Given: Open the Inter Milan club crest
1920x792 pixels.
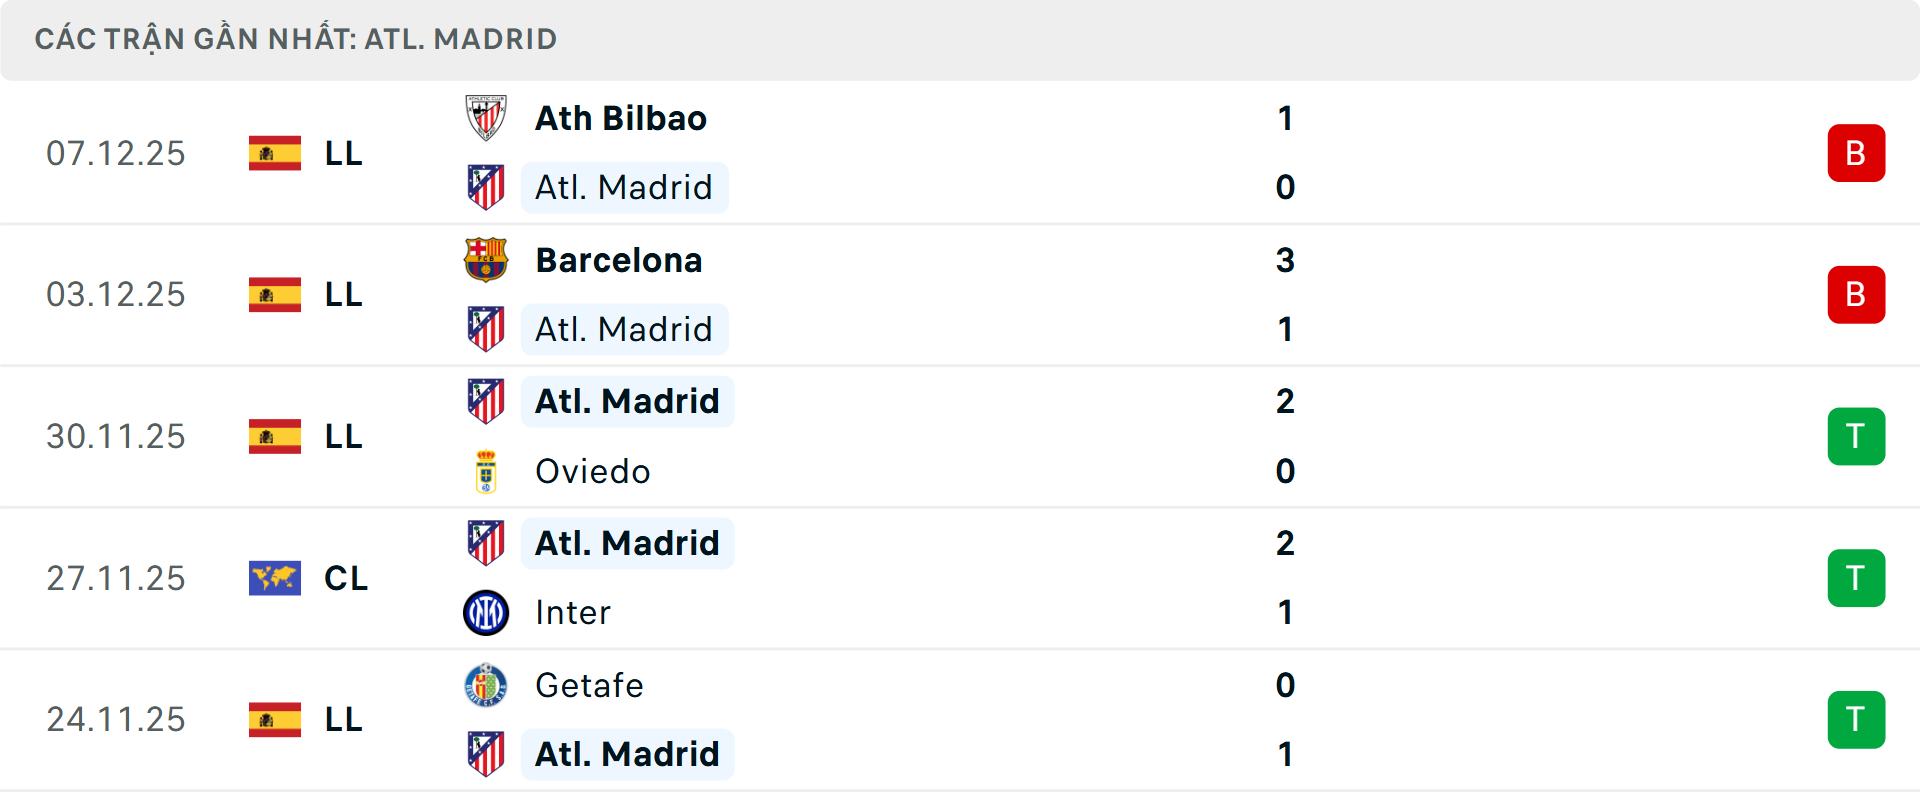Looking at the screenshot, I should (487, 613).
